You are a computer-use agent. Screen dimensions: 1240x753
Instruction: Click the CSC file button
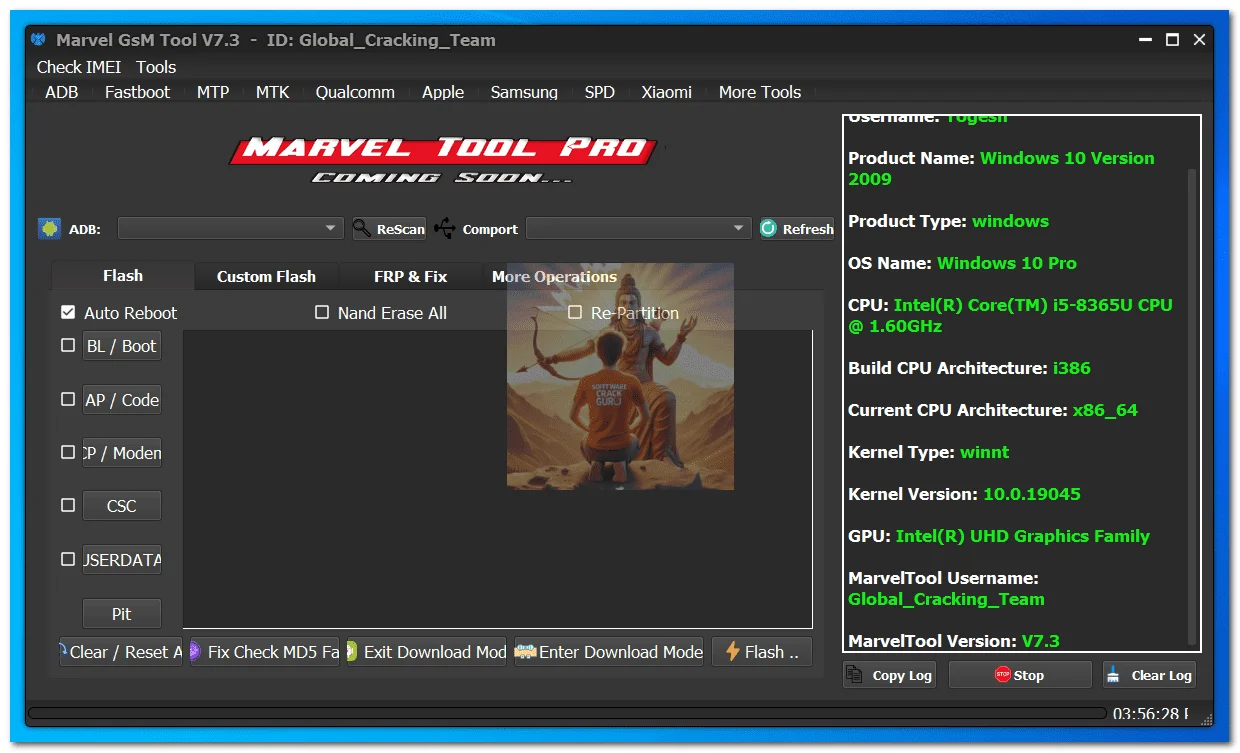121,506
